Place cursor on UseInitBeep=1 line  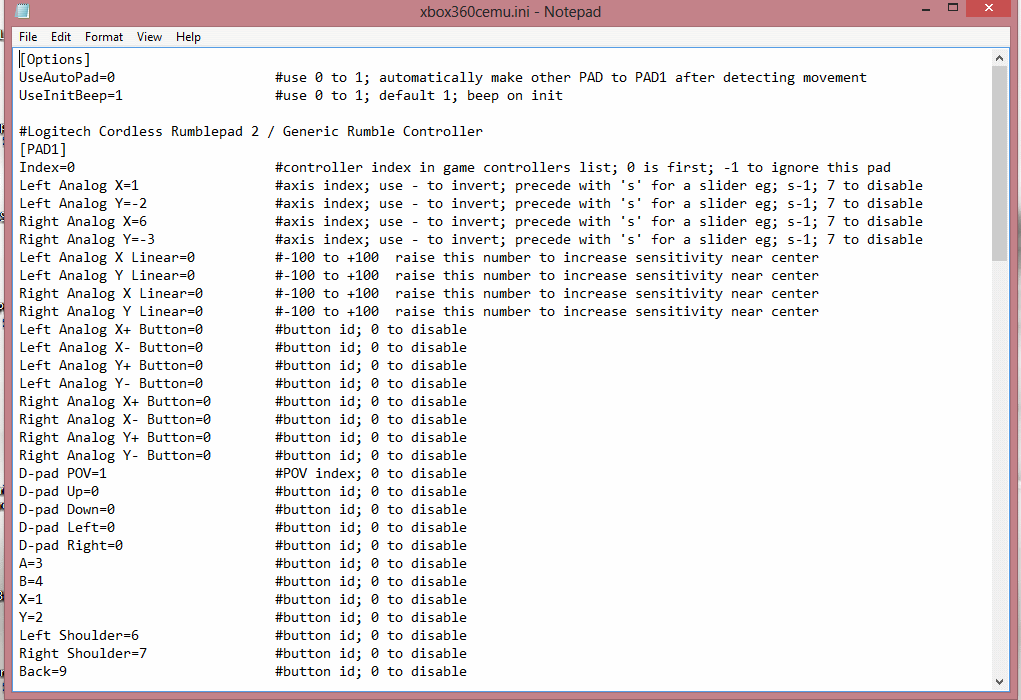(70, 96)
